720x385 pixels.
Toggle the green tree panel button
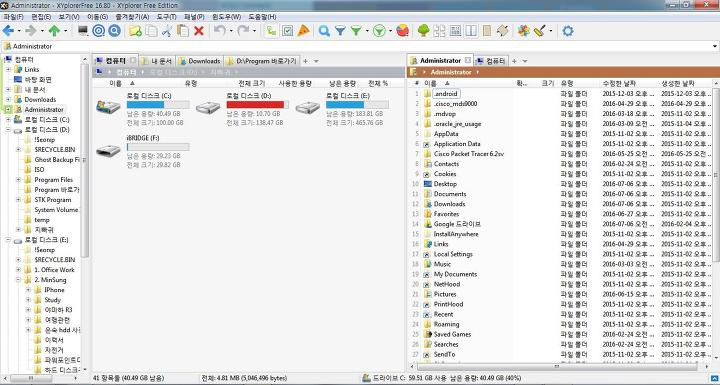(x=423, y=31)
